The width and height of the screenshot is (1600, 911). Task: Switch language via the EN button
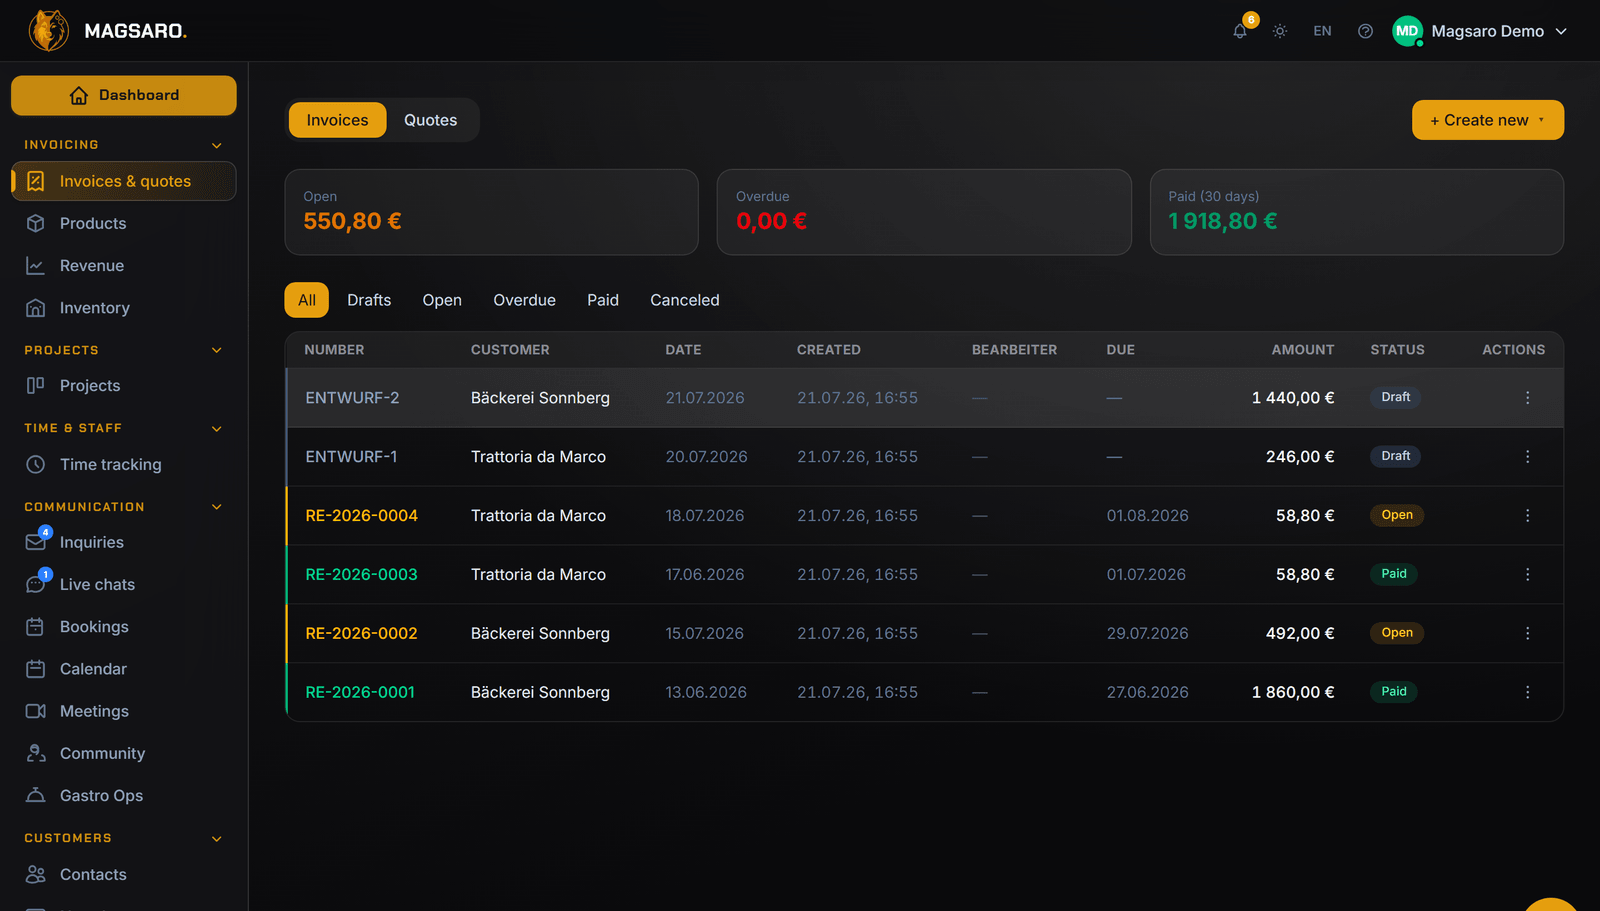[1322, 31]
